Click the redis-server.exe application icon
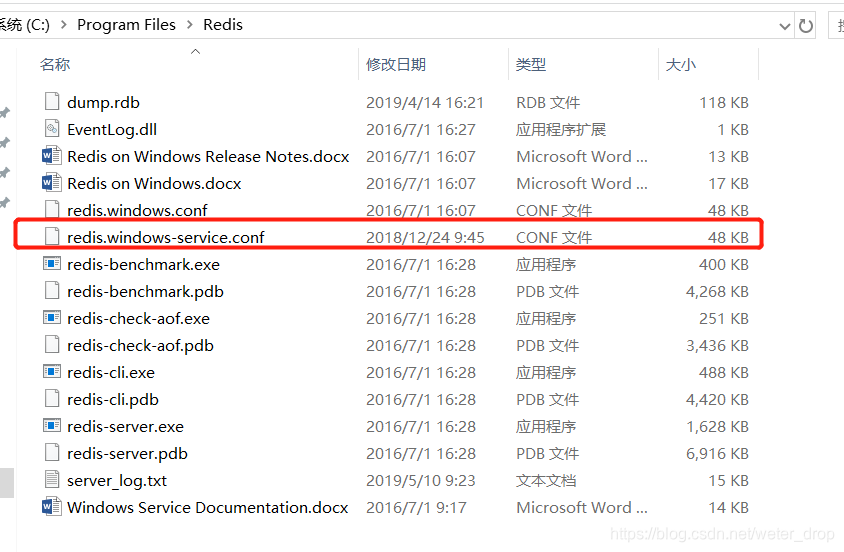Image resolution: width=844 pixels, height=552 pixels. 52,425
